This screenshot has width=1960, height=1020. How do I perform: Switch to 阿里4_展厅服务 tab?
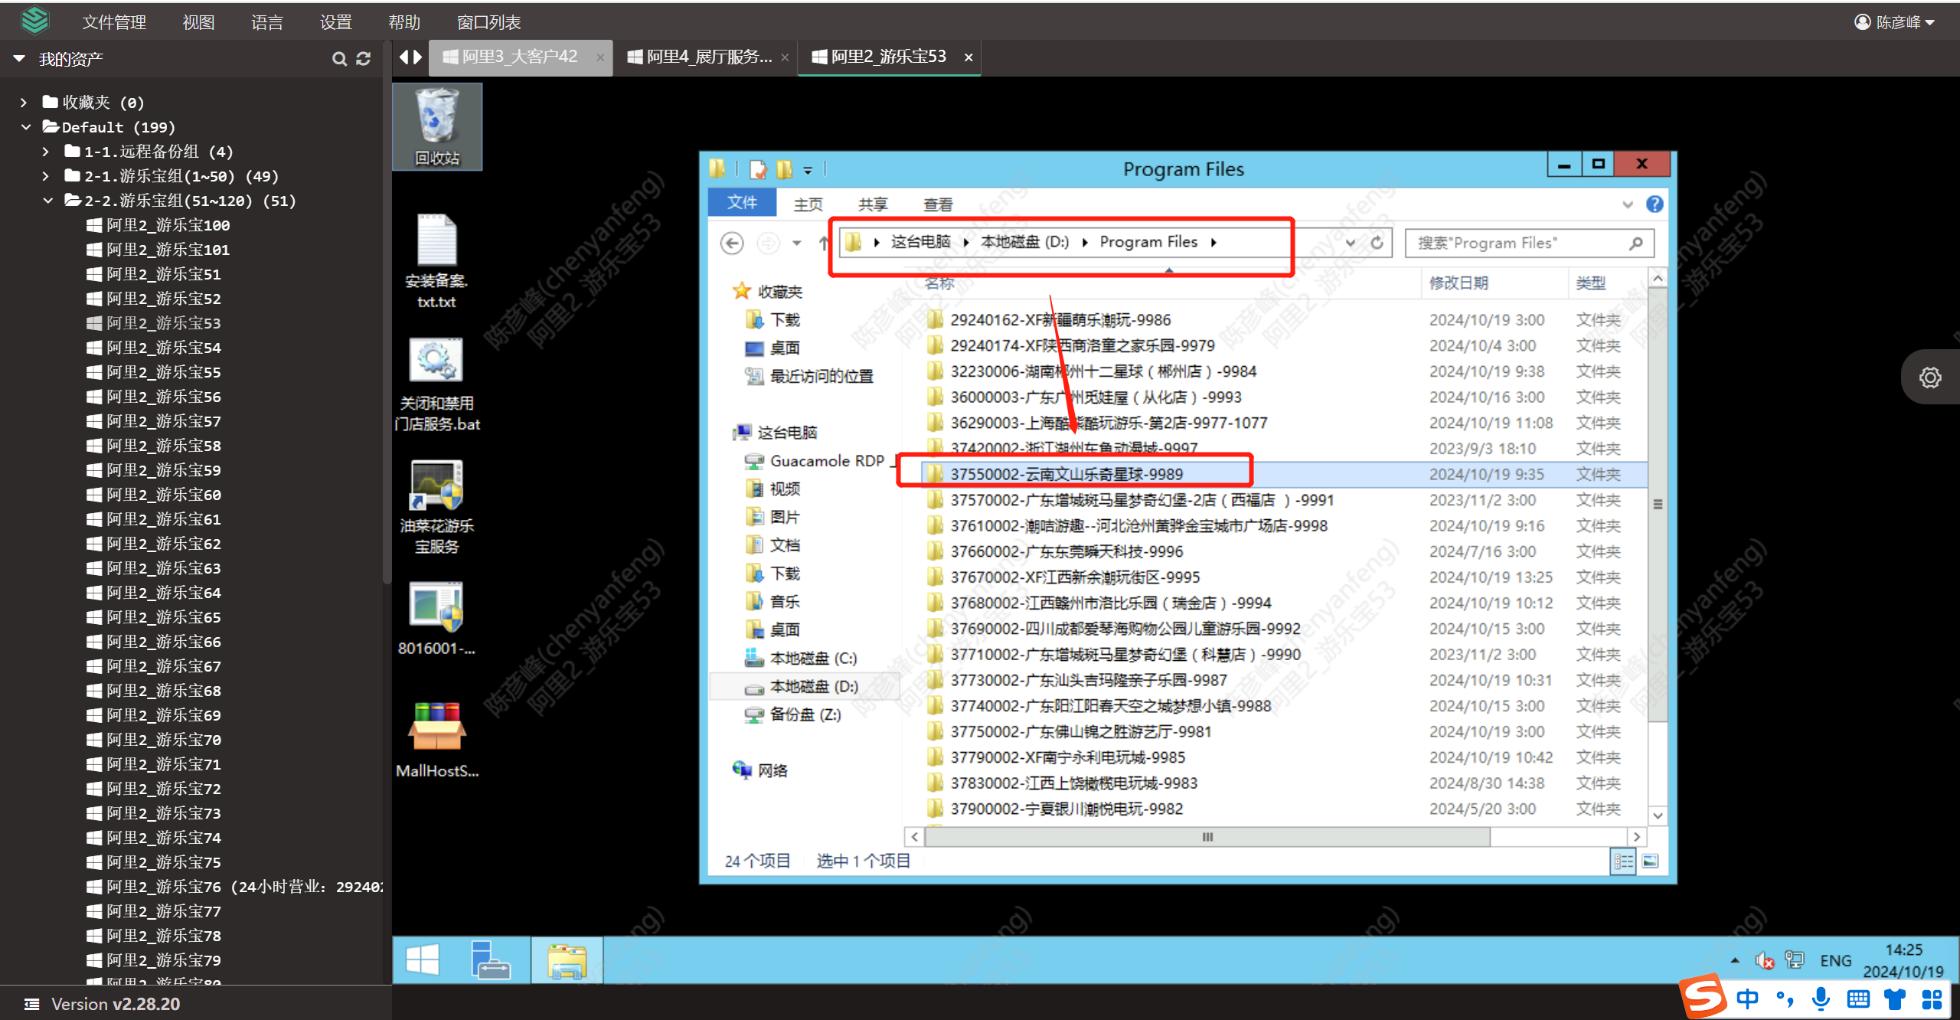point(708,57)
